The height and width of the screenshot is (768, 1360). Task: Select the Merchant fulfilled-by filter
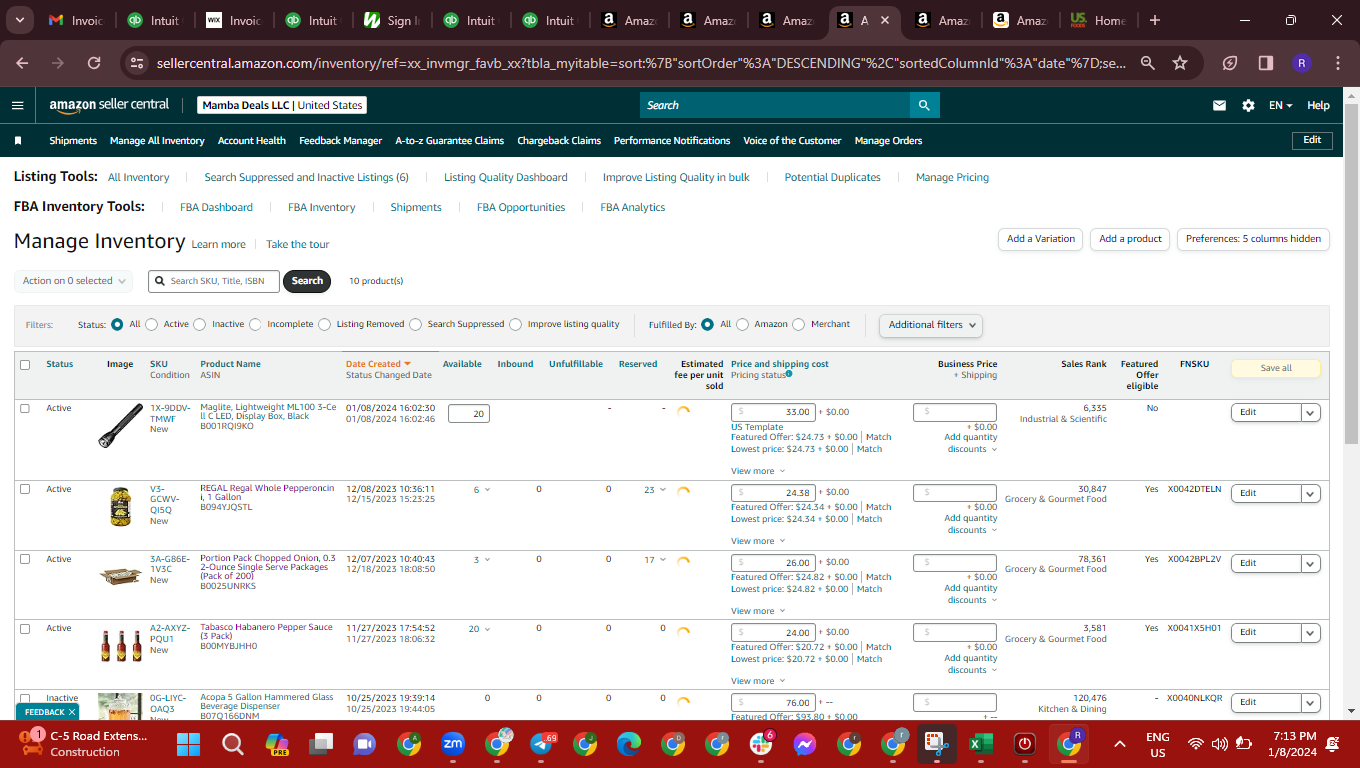[798, 324]
